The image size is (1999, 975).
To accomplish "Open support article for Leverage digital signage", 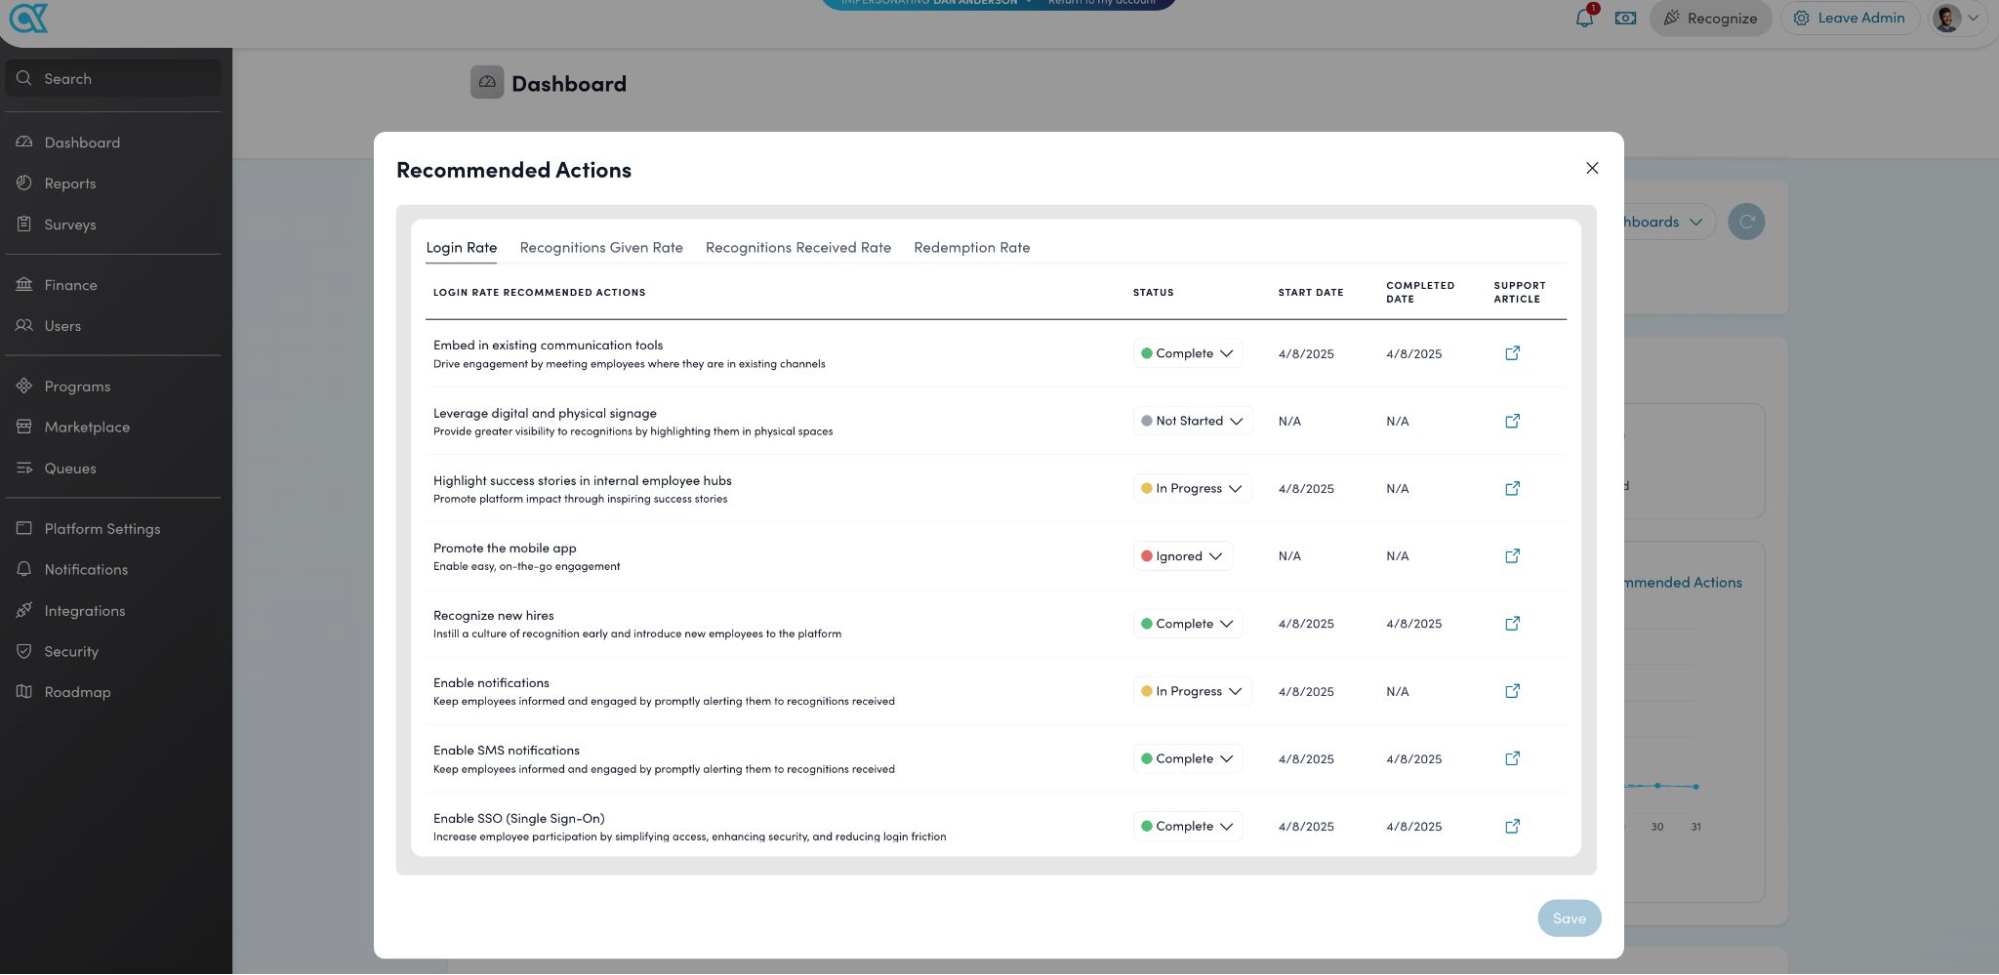I will click(1512, 421).
